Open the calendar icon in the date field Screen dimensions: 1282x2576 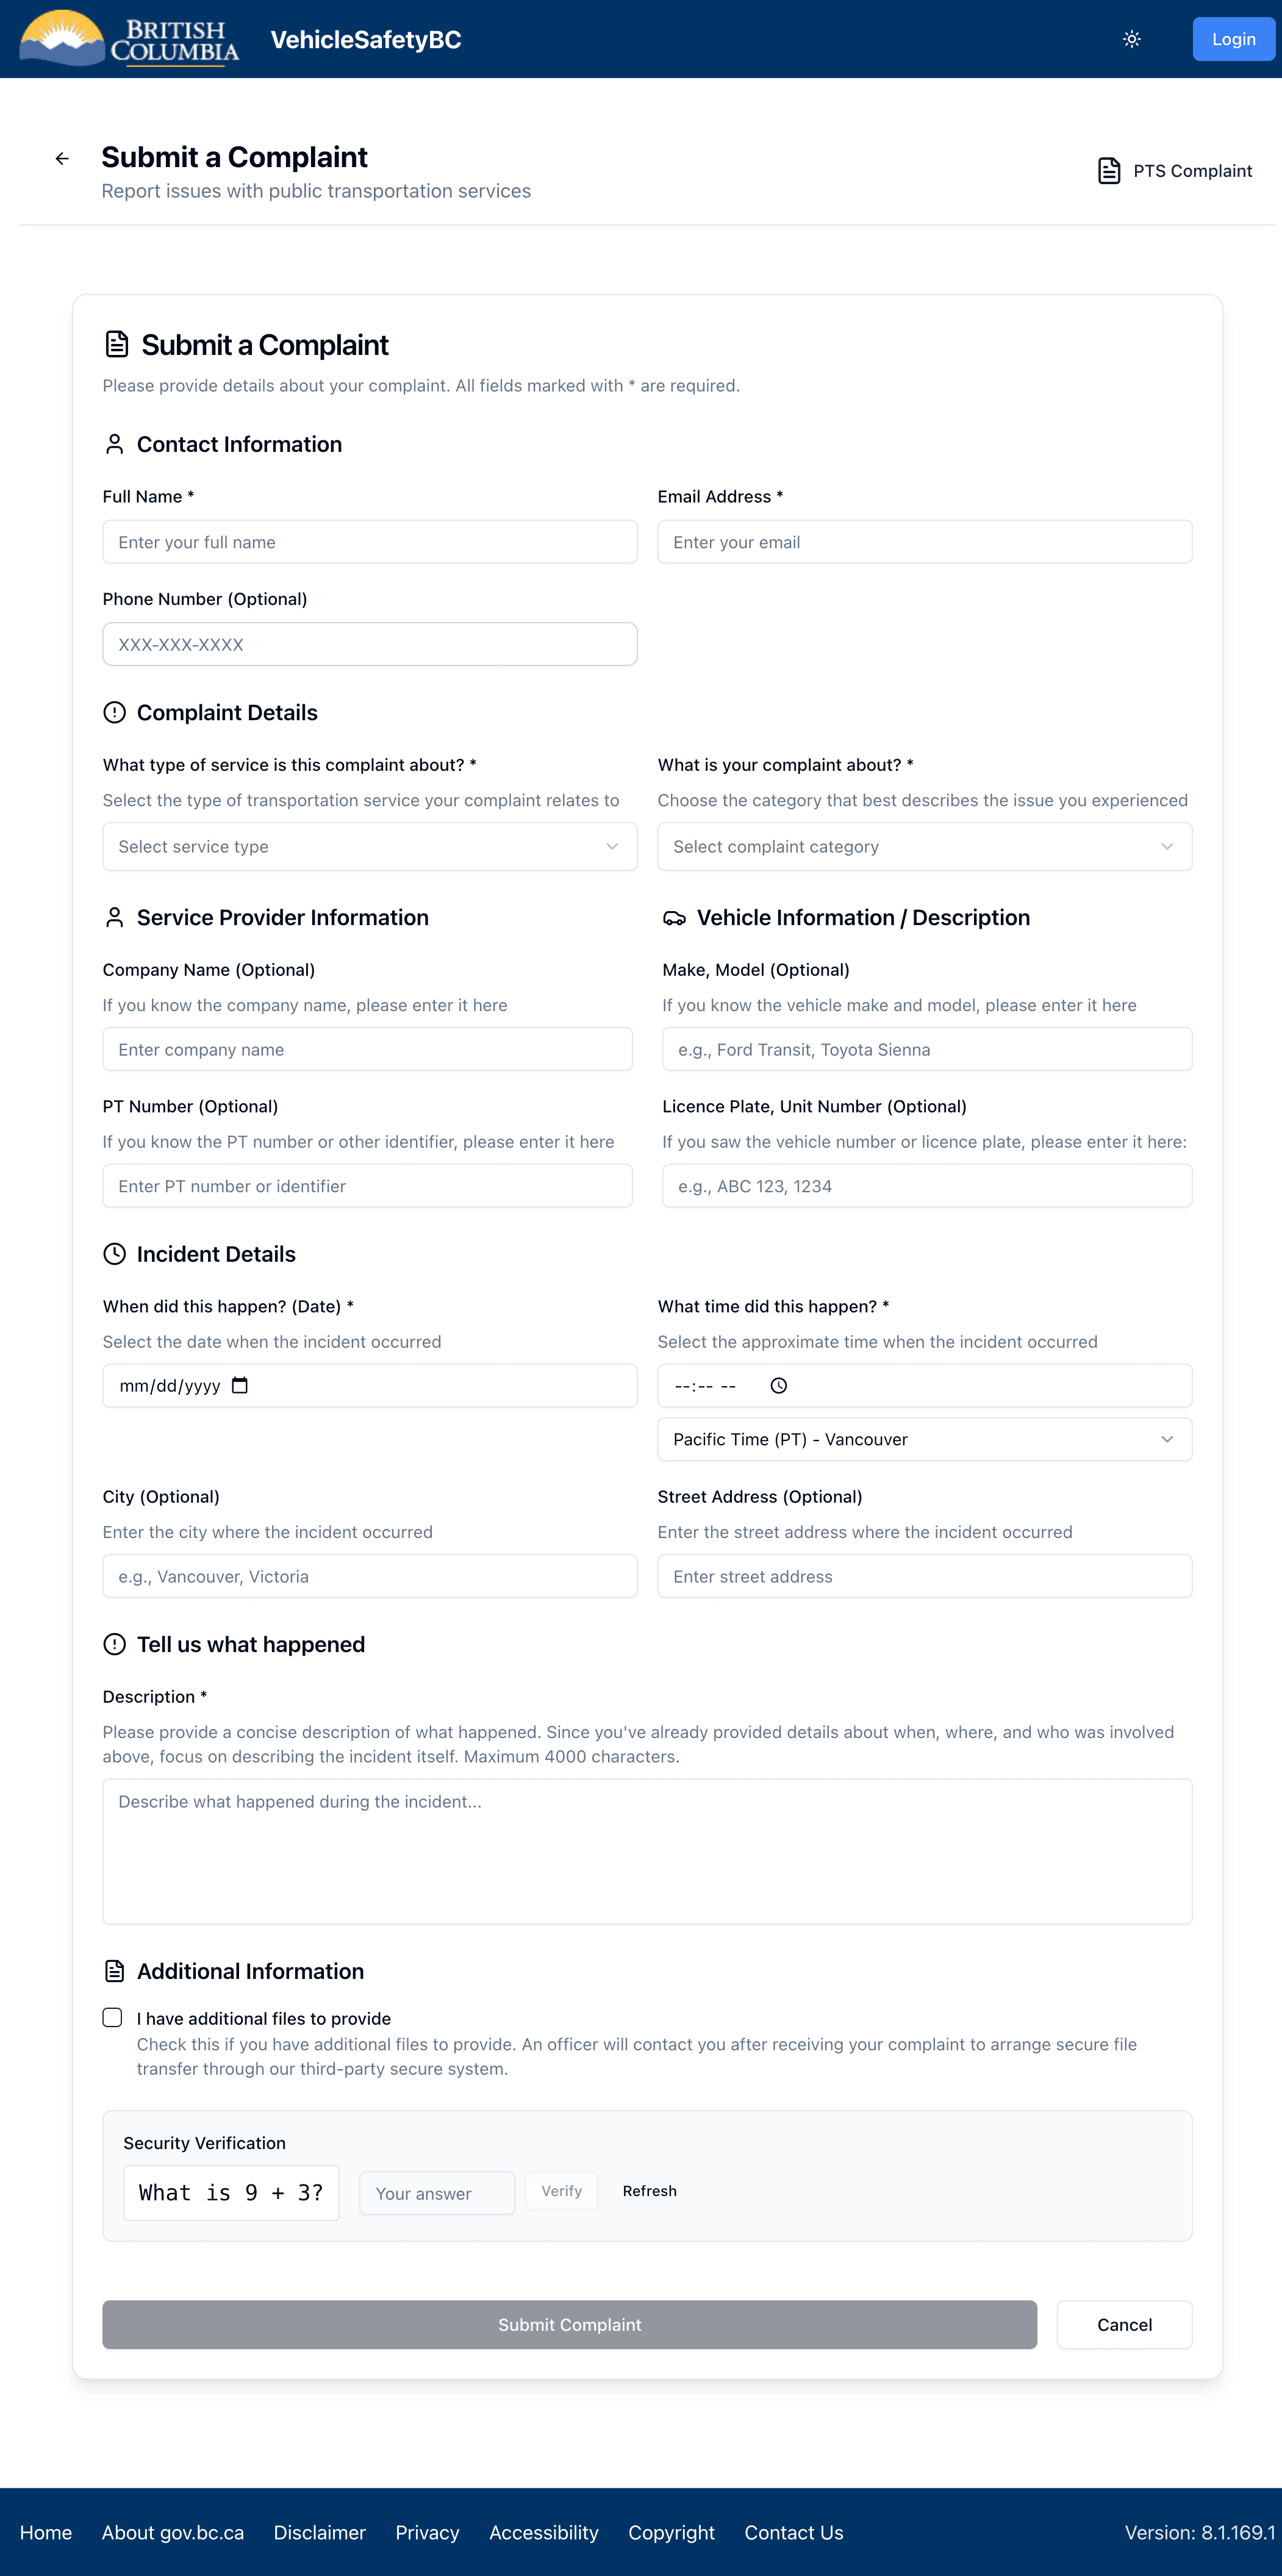click(x=240, y=1385)
